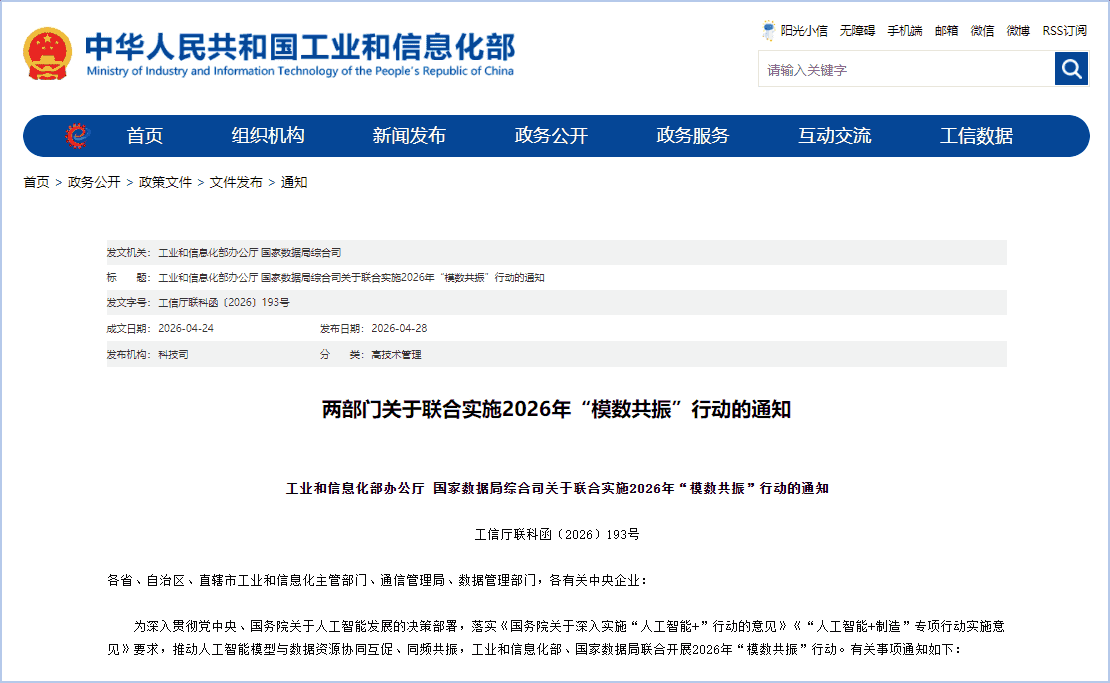
Task: Open the 手机端 mobile version link
Action: (x=905, y=30)
